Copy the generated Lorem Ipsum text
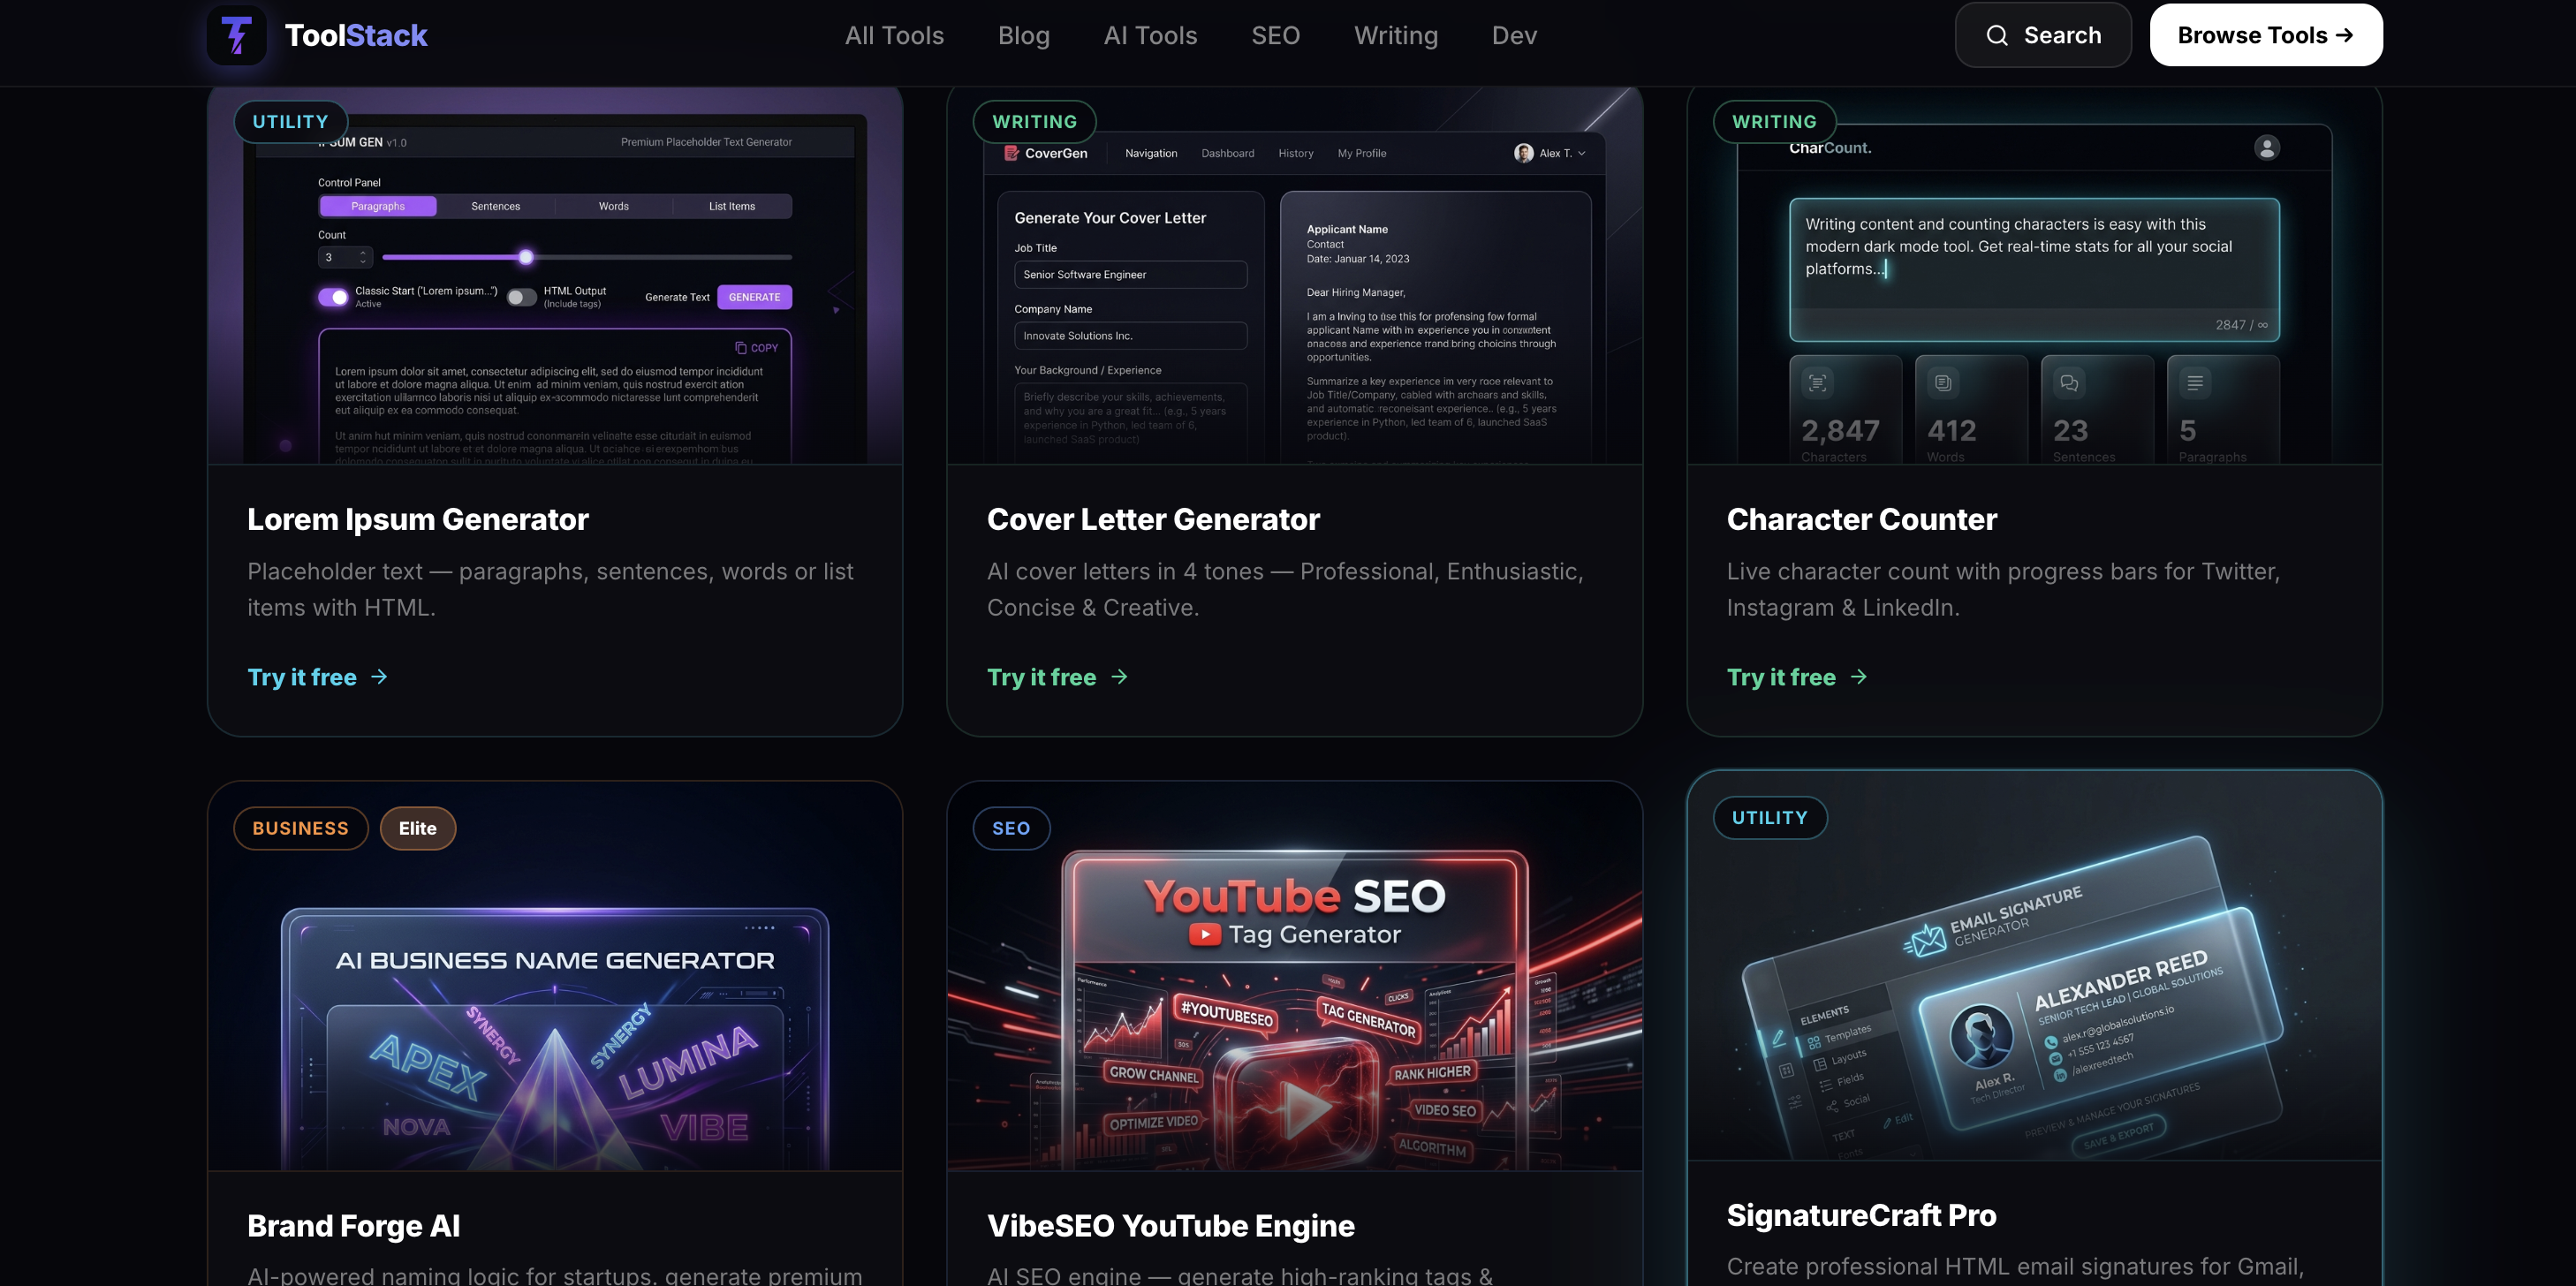Image resolution: width=2576 pixels, height=1286 pixels. tap(757, 347)
